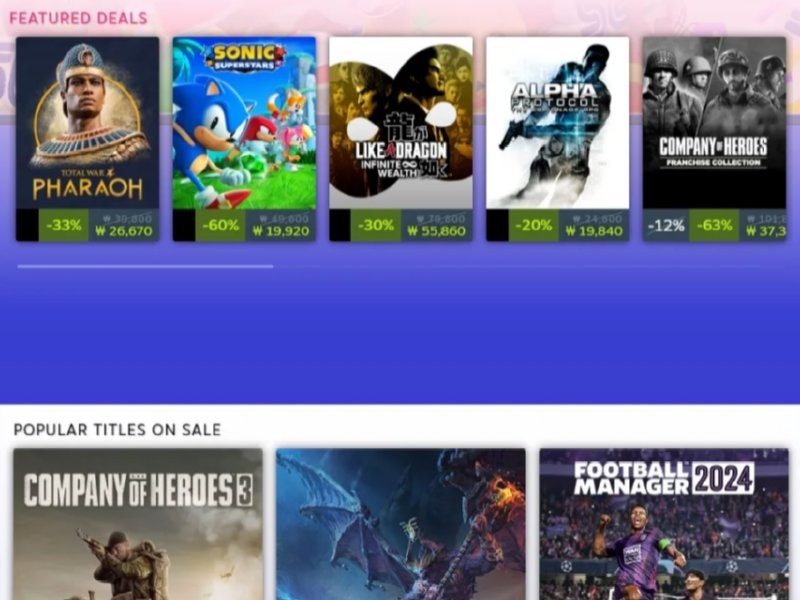This screenshot has width=800, height=600.
Task: Click the -30% discount badge
Action: pos(376,225)
